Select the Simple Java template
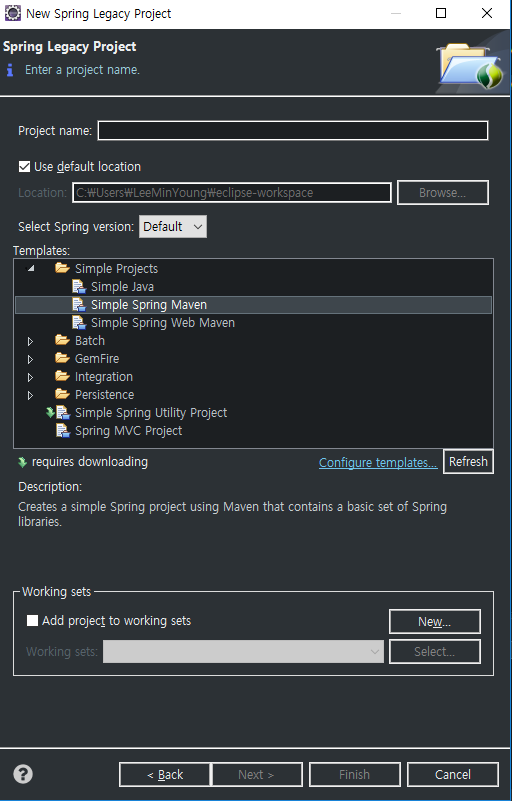Image resolution: width=512 pixels, height=801 pixels. pos(122,287)
